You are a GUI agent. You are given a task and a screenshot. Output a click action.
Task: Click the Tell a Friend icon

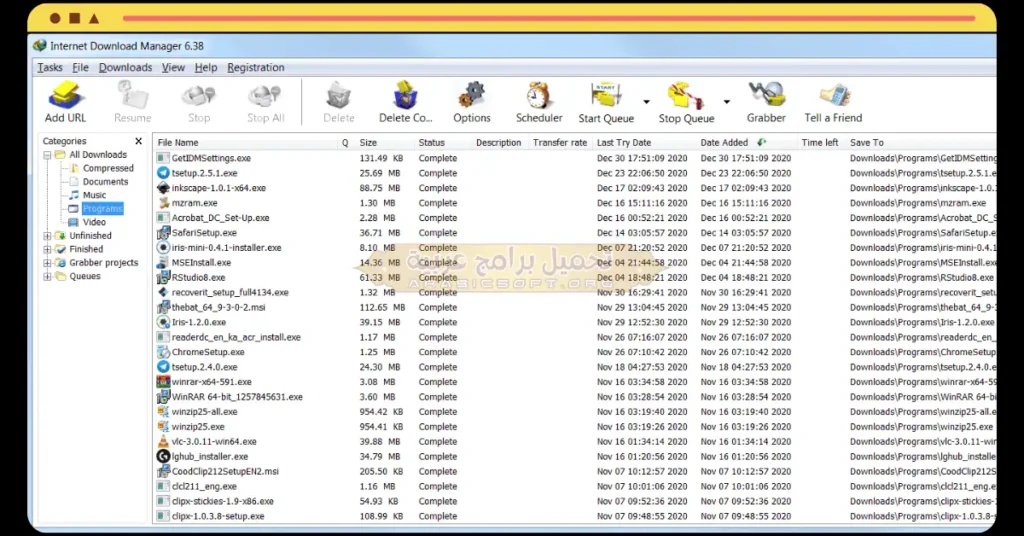pos(834,96)
